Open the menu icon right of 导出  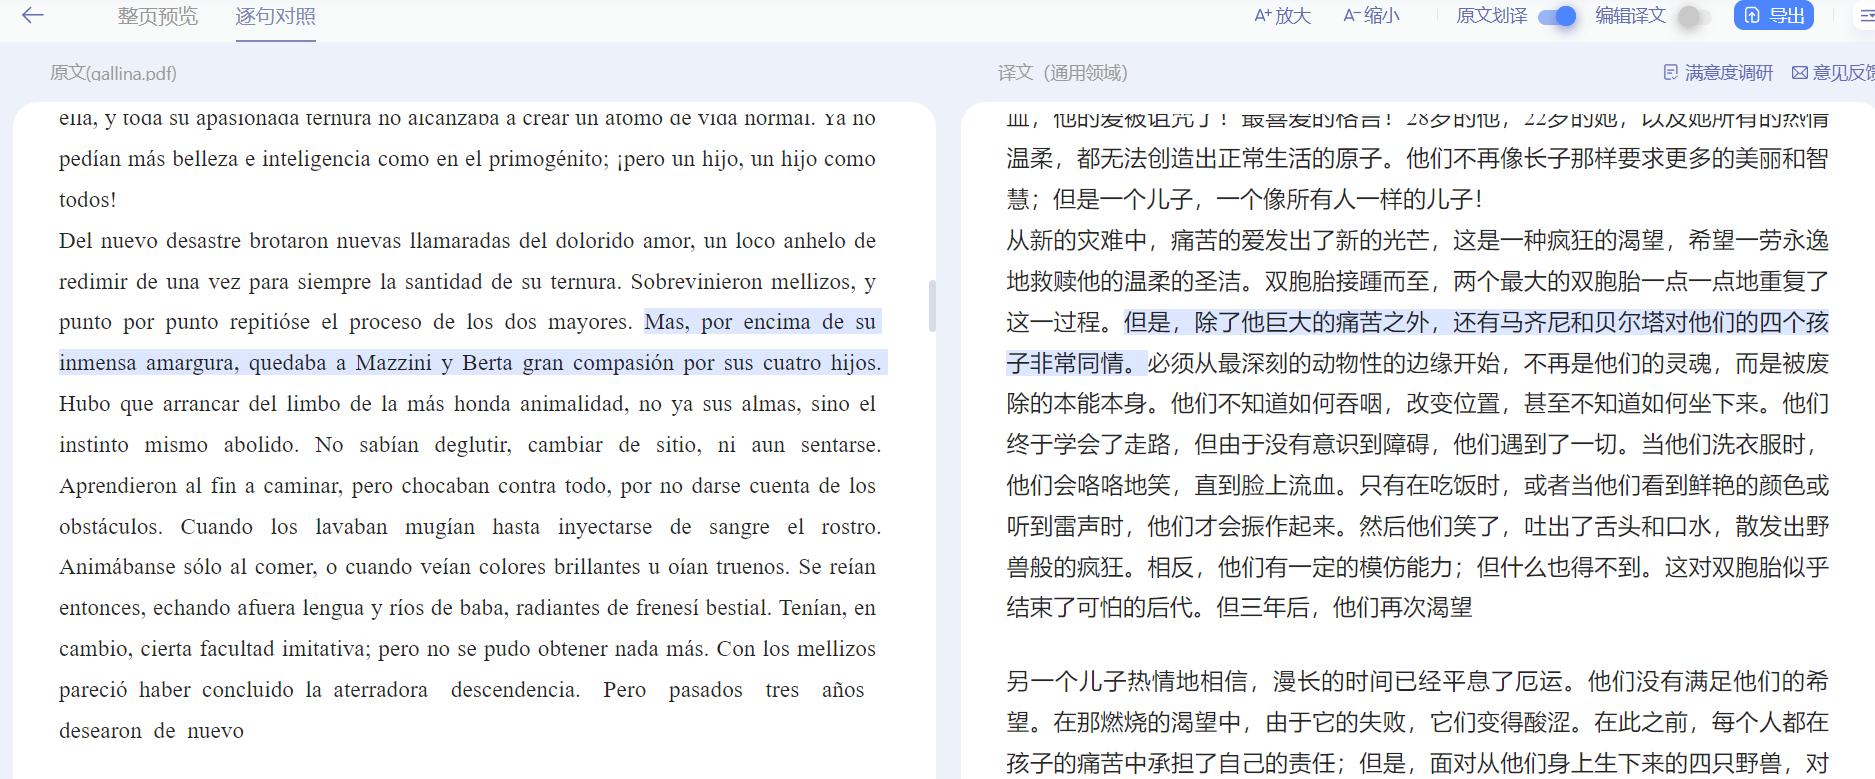(x=1866, y=16)
